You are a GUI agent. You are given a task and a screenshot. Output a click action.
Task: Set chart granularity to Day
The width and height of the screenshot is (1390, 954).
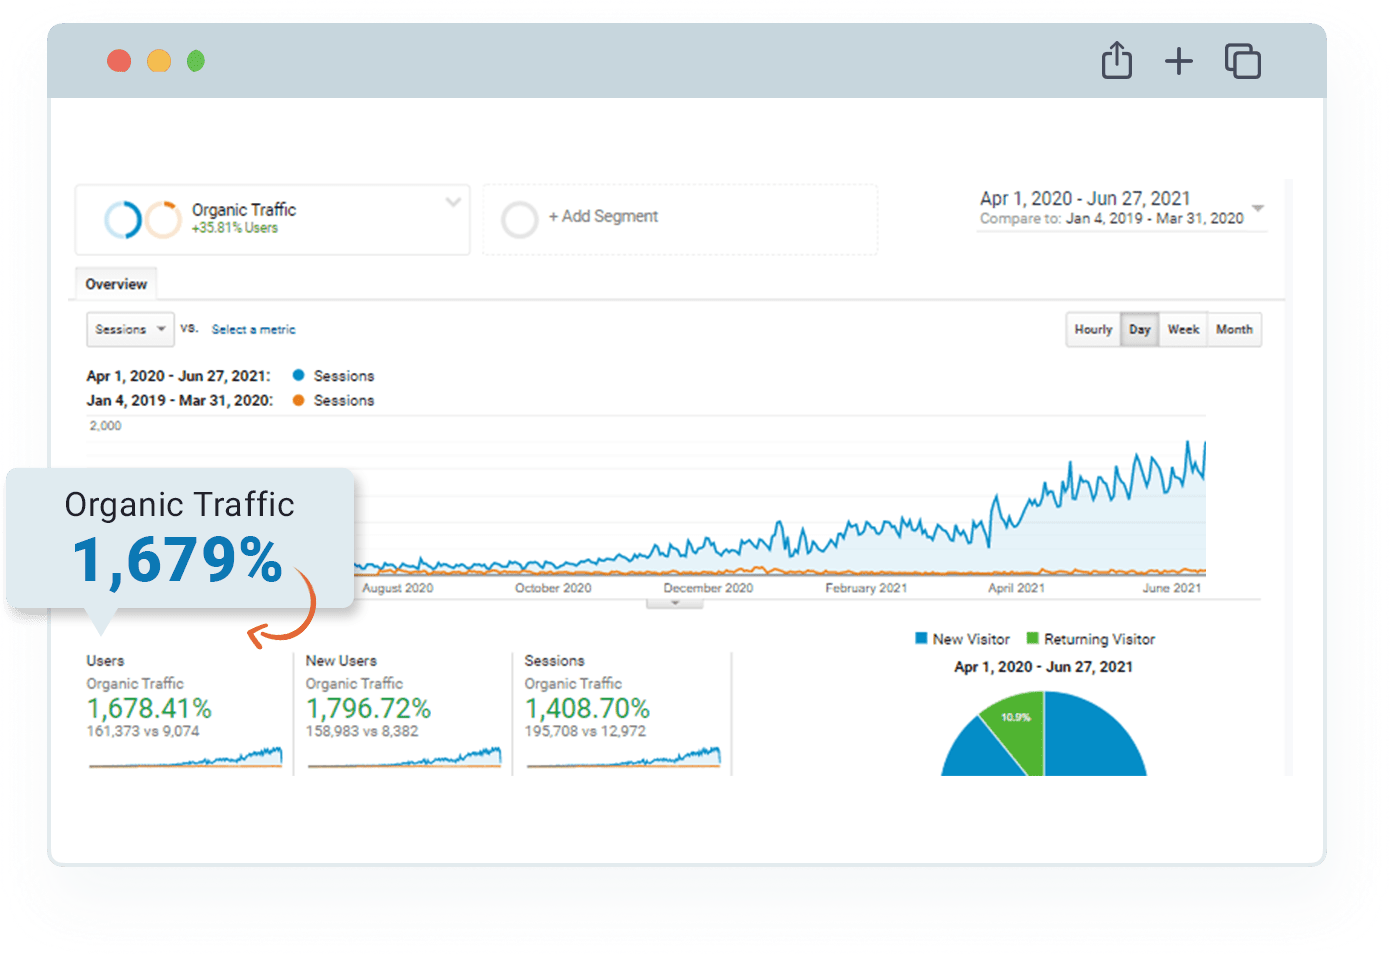coord(1140,329)
